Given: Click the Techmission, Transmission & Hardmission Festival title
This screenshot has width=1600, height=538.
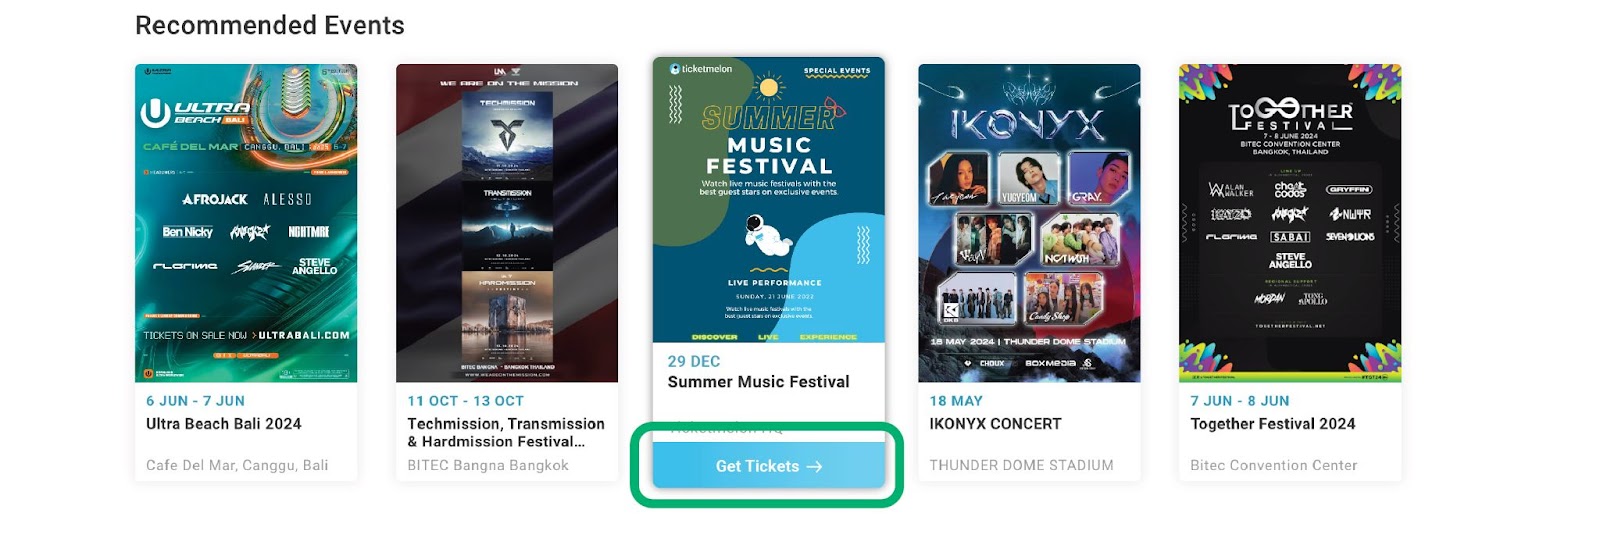Looking at the screenshot, I should 506,433.
